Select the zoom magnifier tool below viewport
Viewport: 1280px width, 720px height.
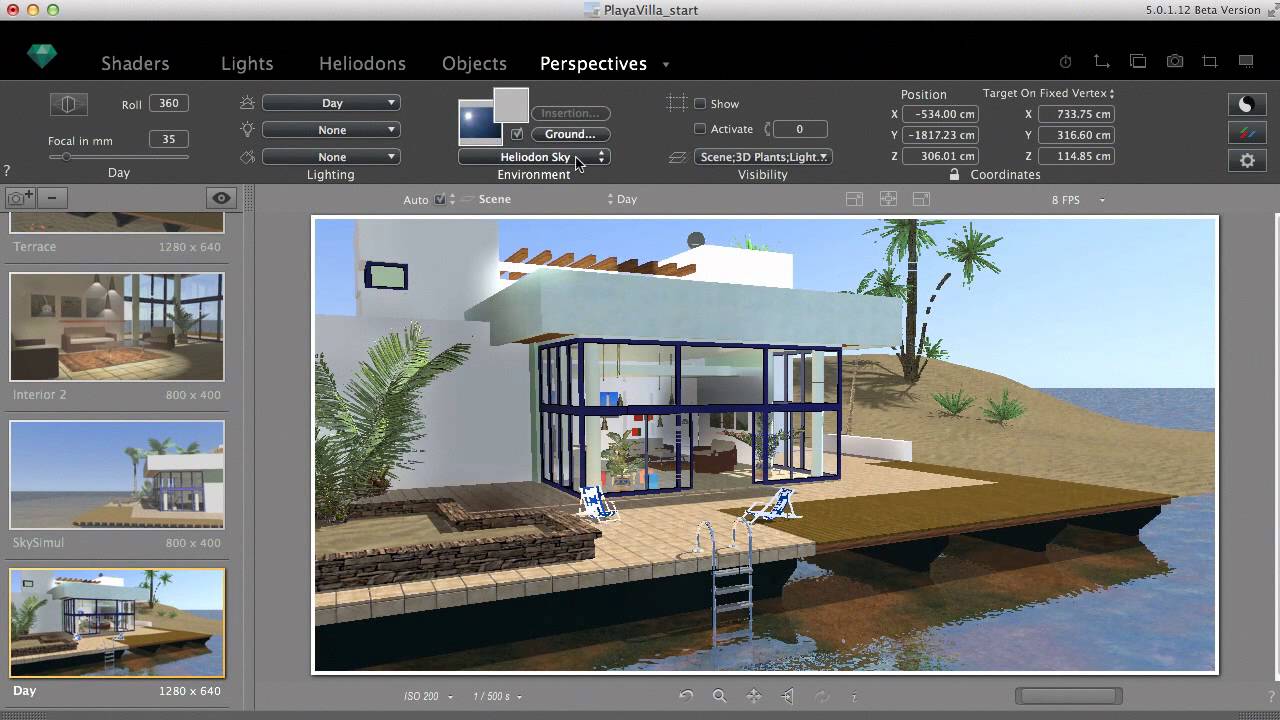(719, 696)
